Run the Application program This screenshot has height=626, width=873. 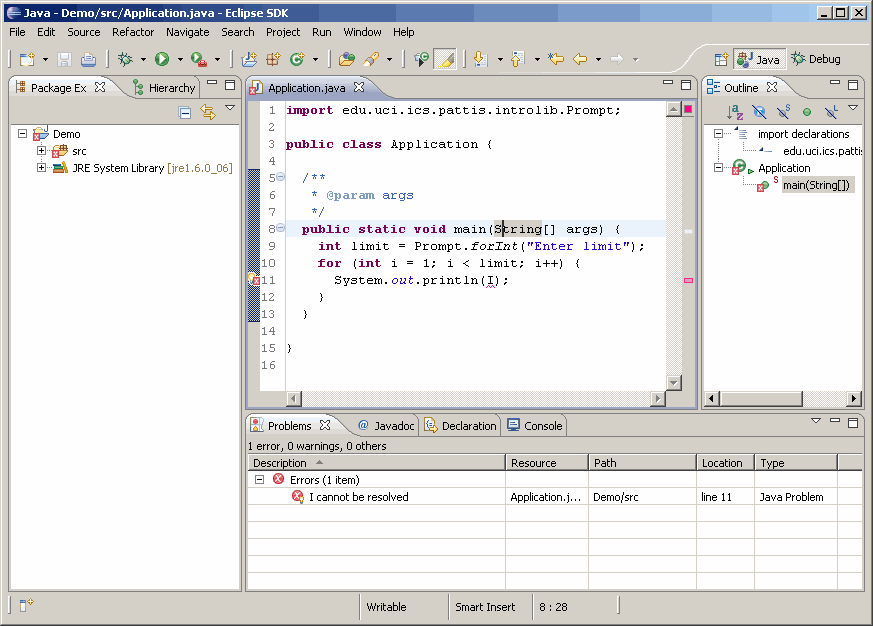[160, 59]
